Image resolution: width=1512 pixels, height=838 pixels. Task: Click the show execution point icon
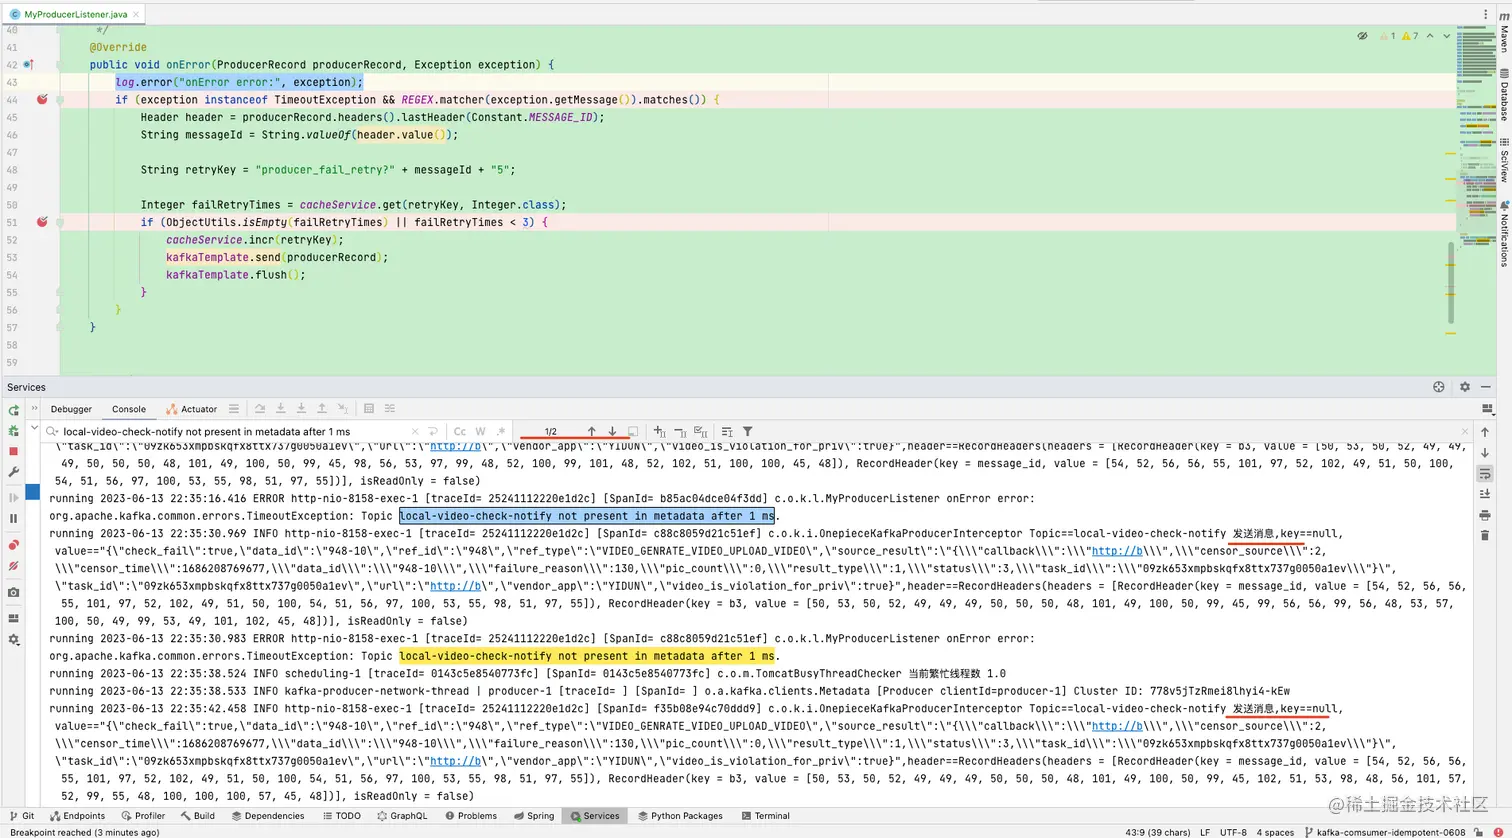tap(234, 409)
